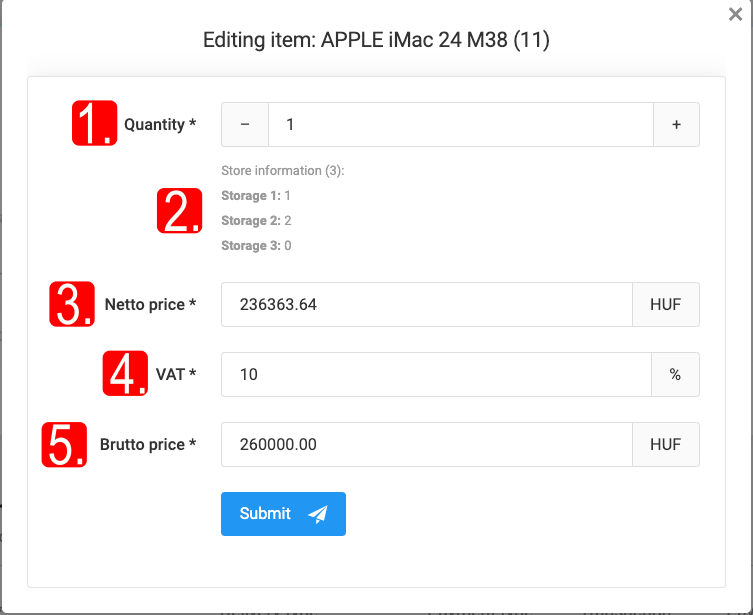The height and width of the screenshot is (615, 753).
Task: Click the 'Storage 3: 0' line
Action: click(x=256, y=245)
